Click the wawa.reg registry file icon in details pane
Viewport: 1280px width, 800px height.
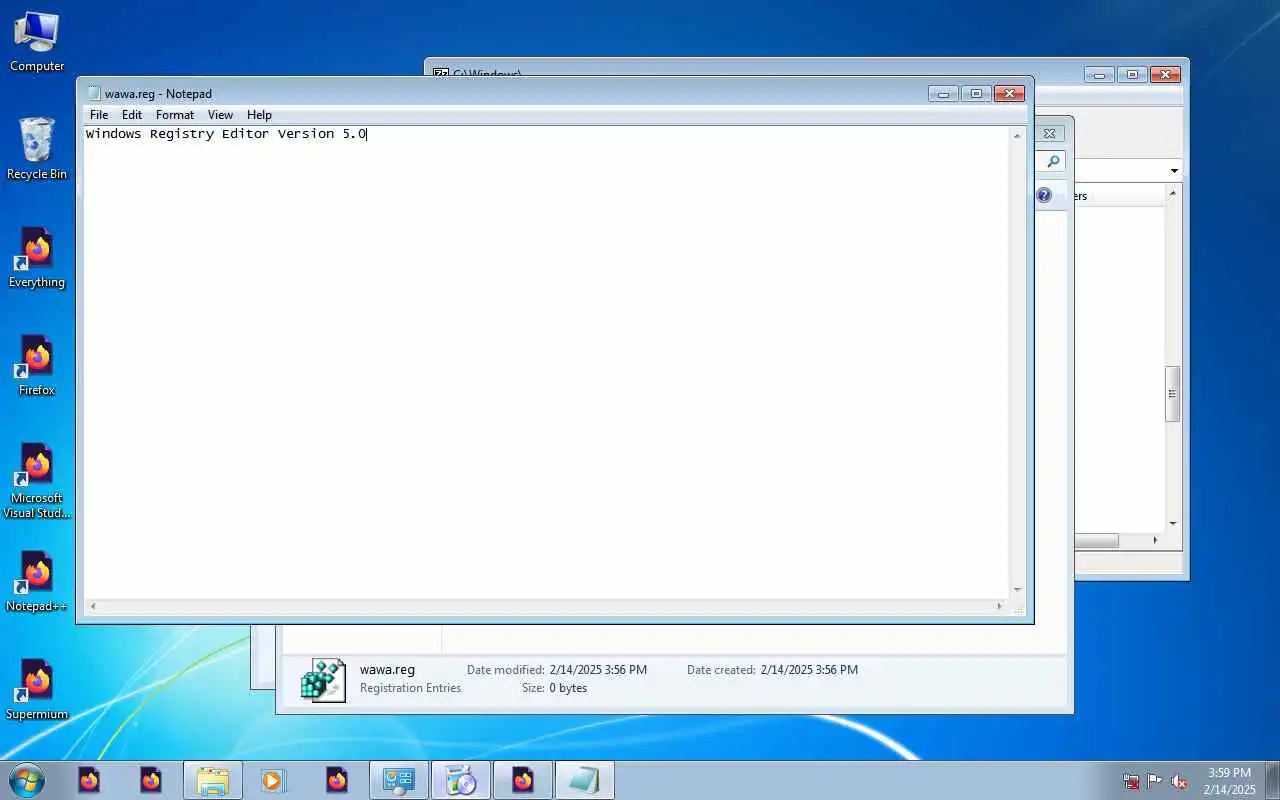coord(323,680)
